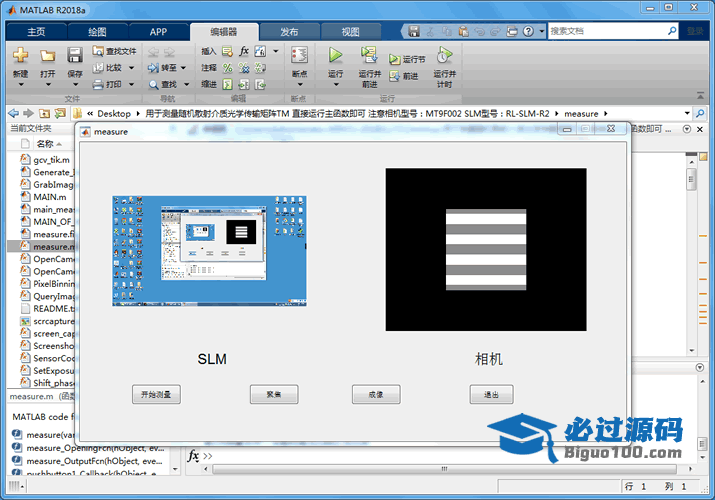Click 查找文件 find files icon
Screen dimensions: 715x500
[x=98, y=51]
